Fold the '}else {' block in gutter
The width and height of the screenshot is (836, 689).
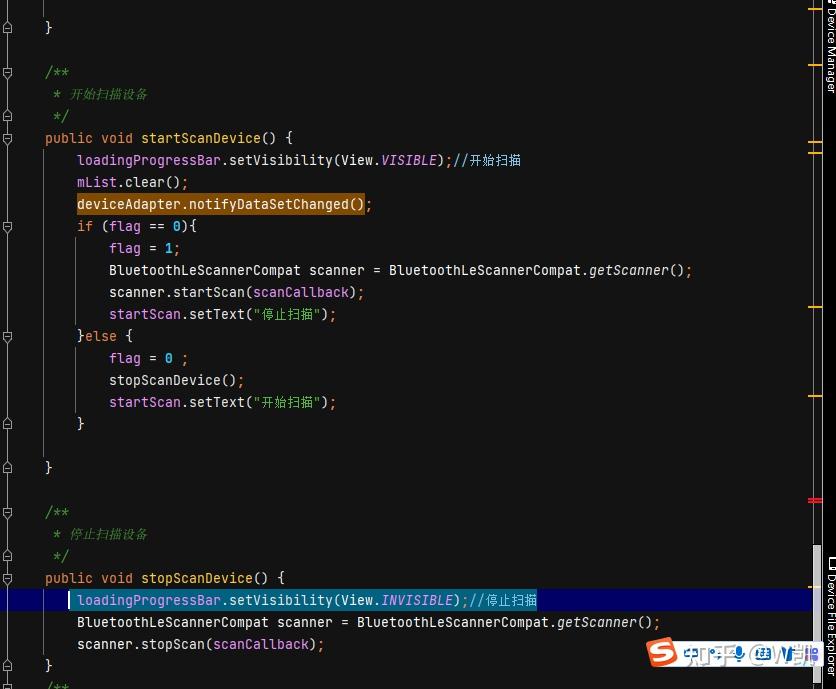tap(7, 337)
